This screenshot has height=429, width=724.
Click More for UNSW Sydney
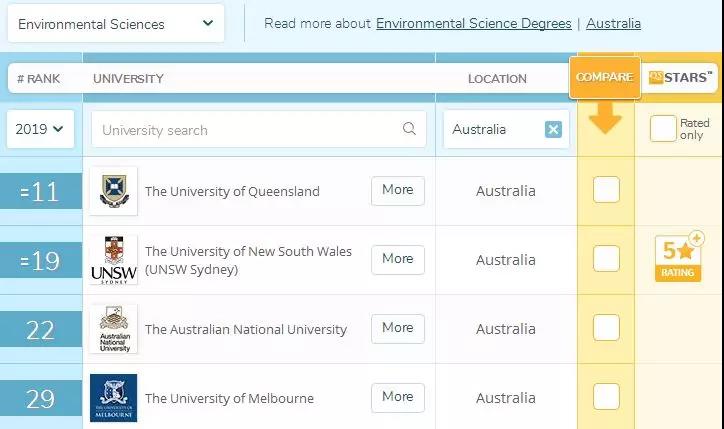(398, 260)
